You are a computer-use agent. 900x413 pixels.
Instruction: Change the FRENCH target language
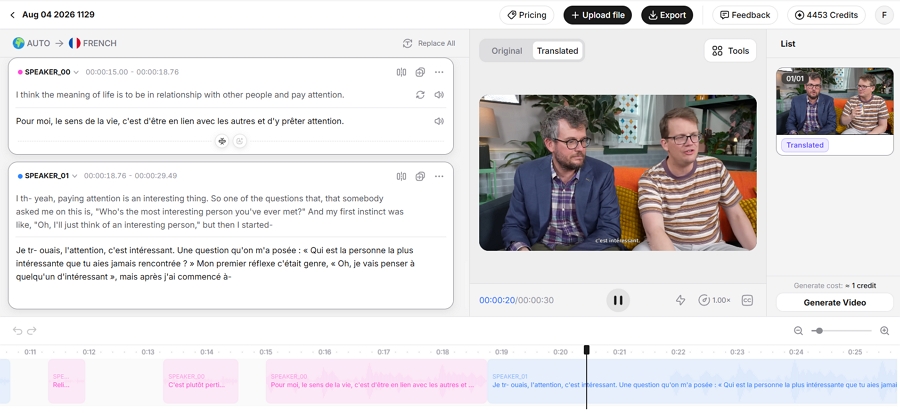(x=92, y=43)
